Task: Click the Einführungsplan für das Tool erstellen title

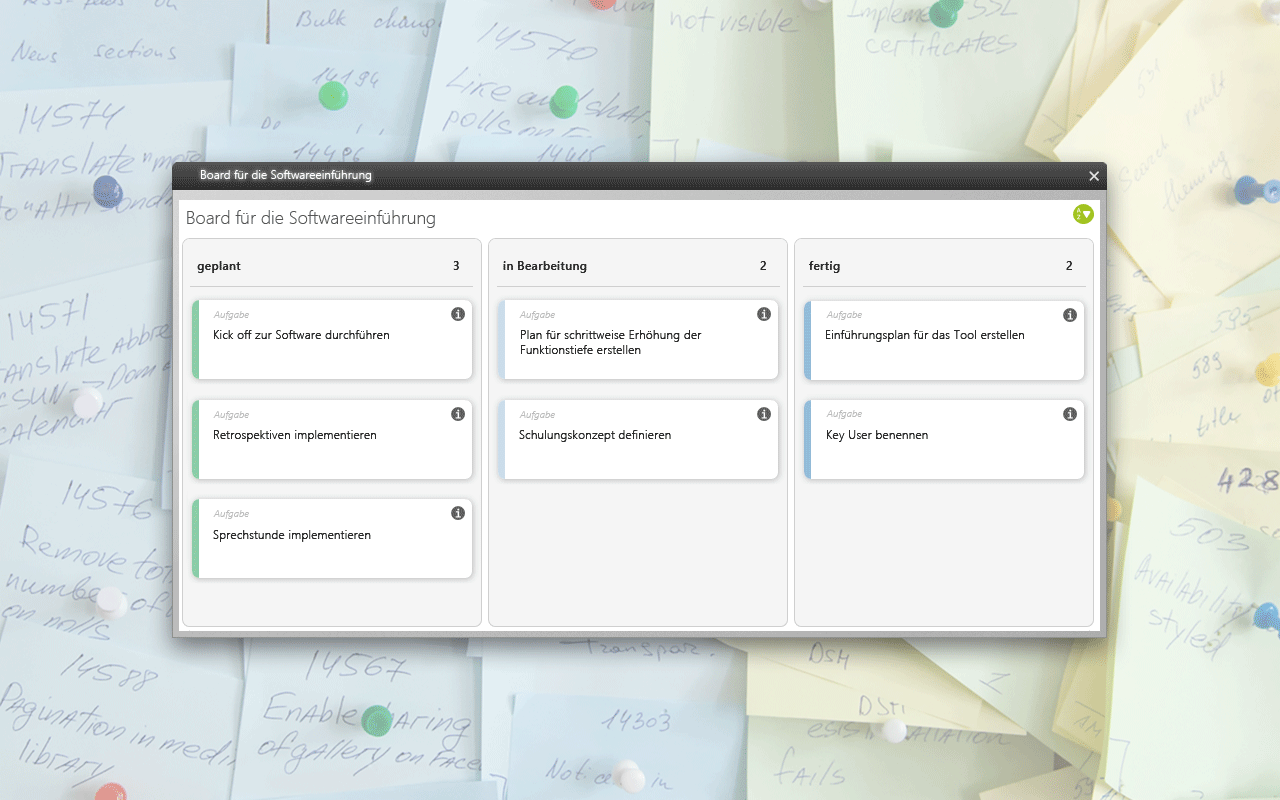Action: (925, 335)
